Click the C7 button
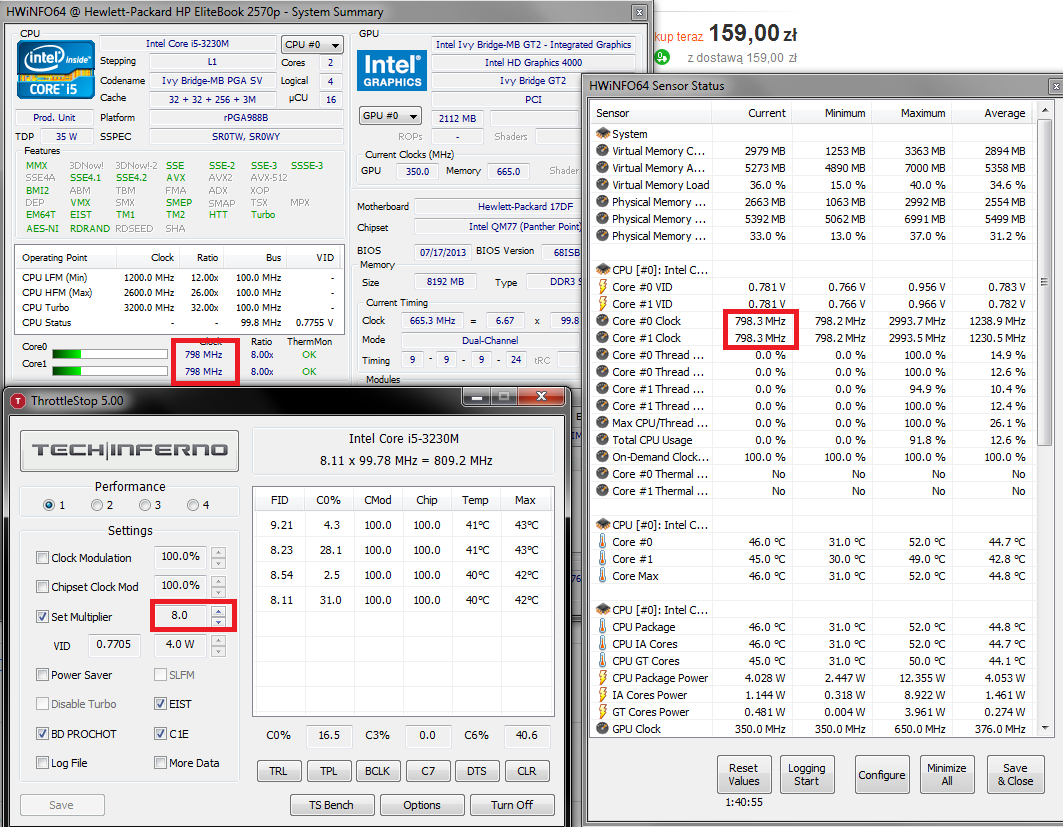Viewport: 1063px width, 827px height. [x=427, y=771]
